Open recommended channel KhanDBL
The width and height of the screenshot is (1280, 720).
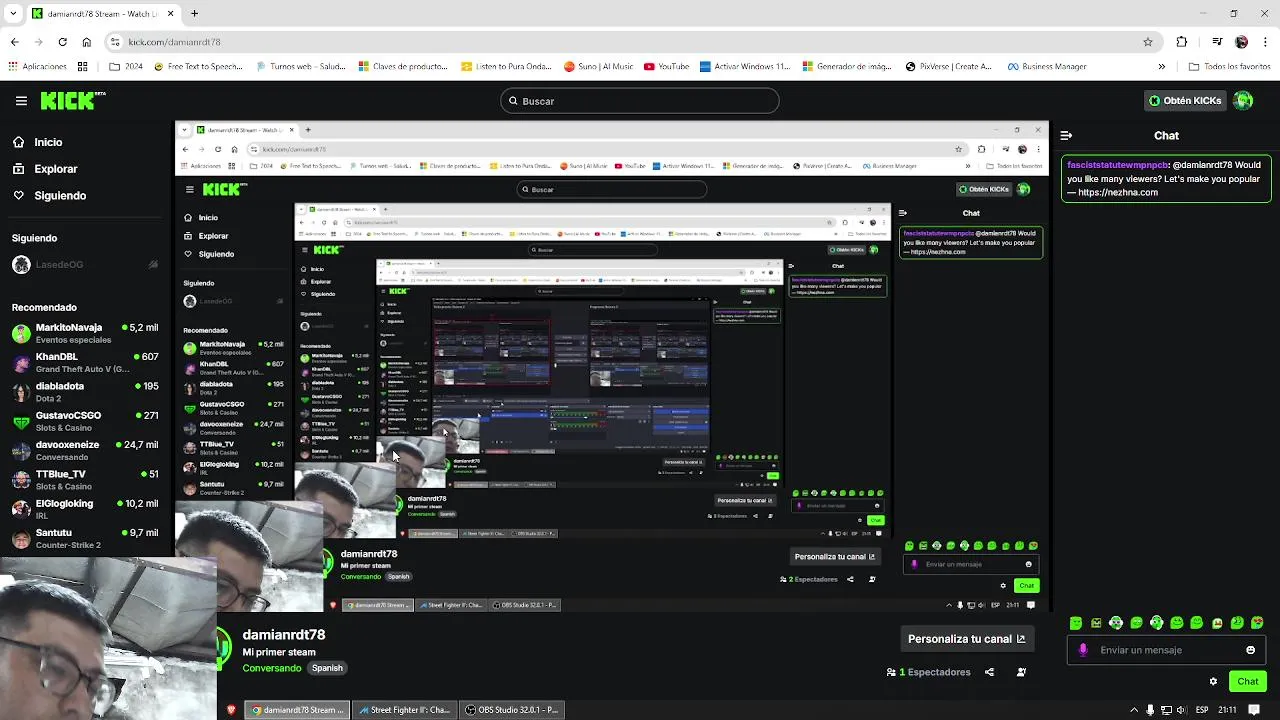[x=86, y=362]
